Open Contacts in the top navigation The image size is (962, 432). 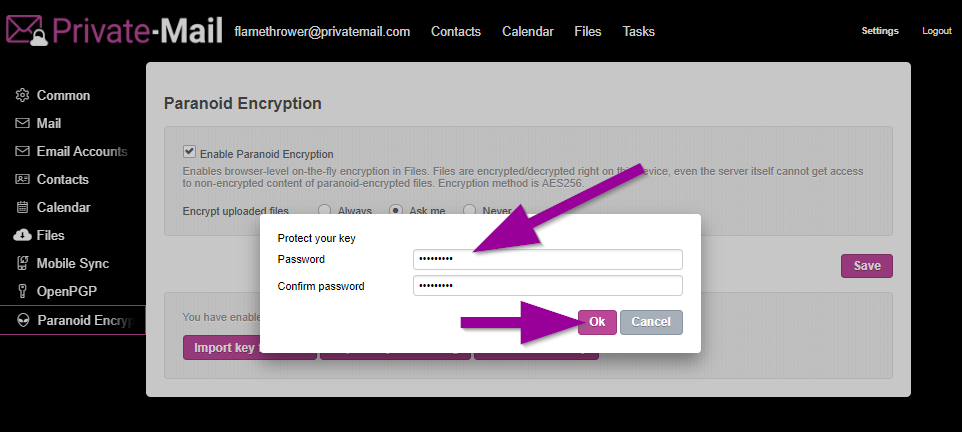point(456,31)
